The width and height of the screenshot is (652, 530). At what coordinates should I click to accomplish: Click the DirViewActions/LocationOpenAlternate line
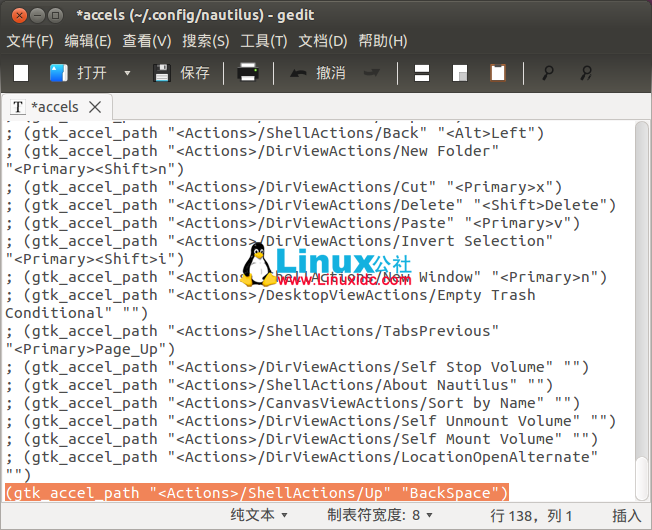pos(301,457)
